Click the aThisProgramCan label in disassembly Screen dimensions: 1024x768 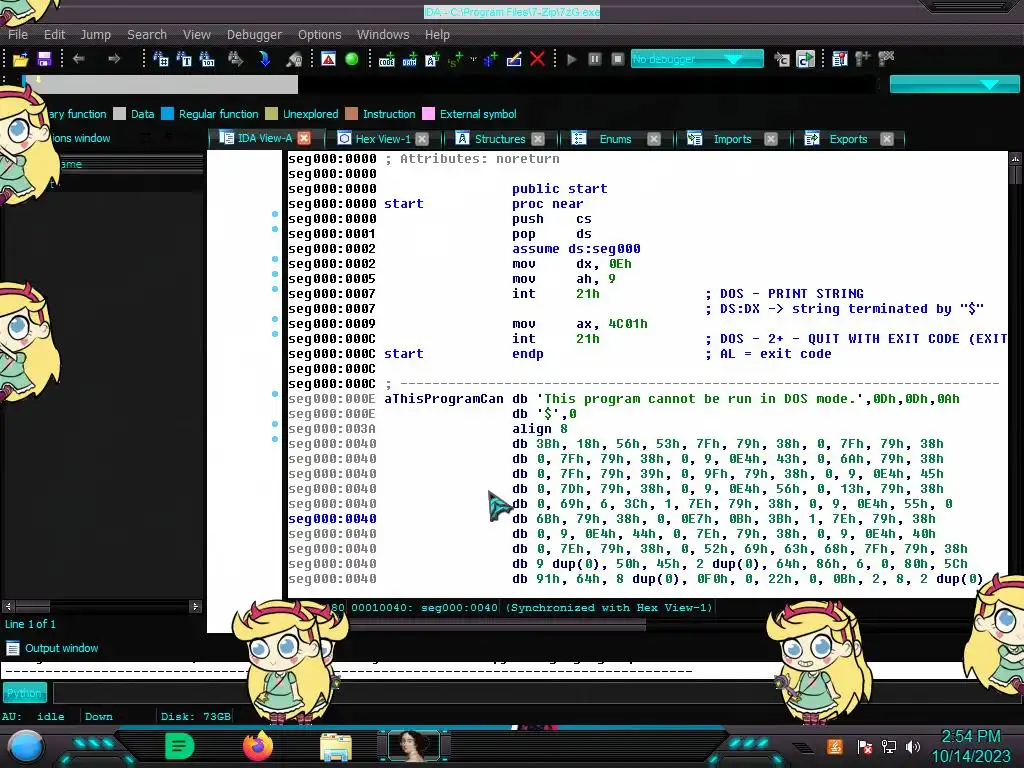click(x=443, y=398)
